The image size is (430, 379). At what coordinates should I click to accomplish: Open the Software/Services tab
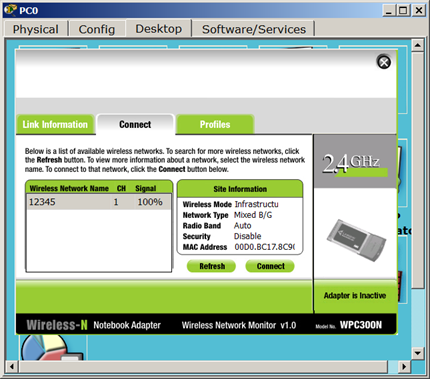[254, 29]
